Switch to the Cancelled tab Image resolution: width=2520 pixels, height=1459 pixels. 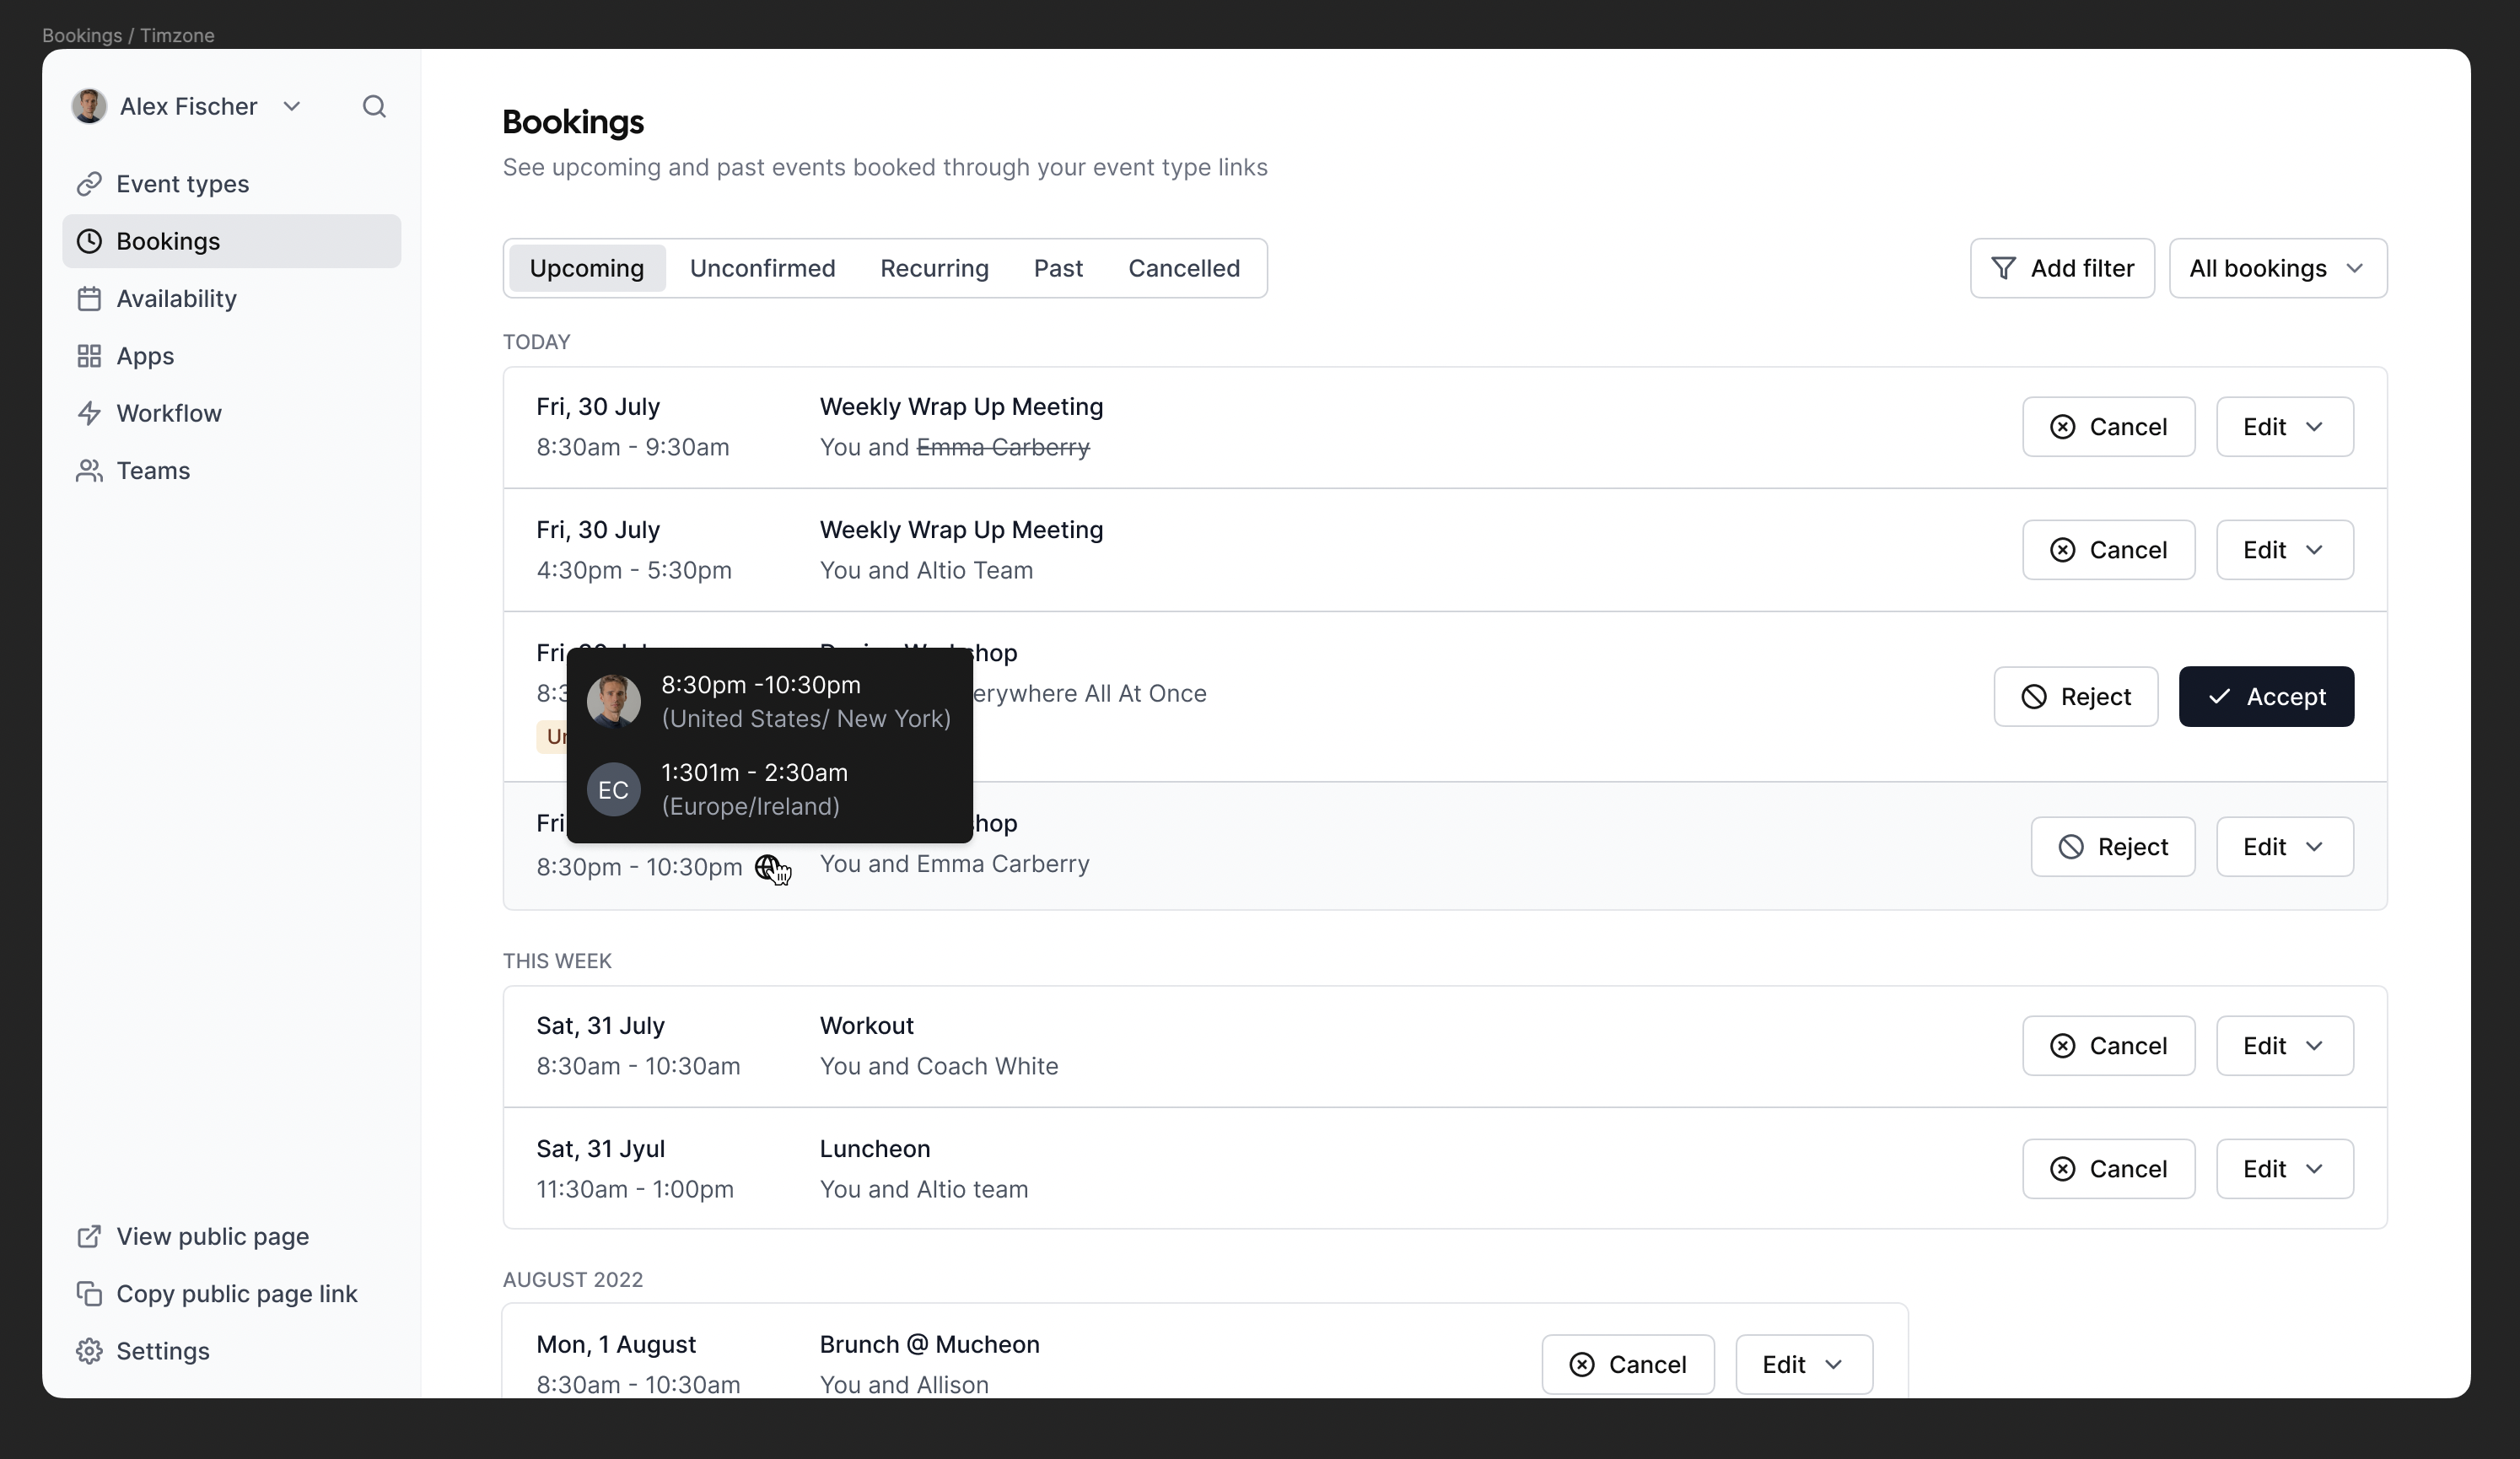click(x=1184, y=268)
